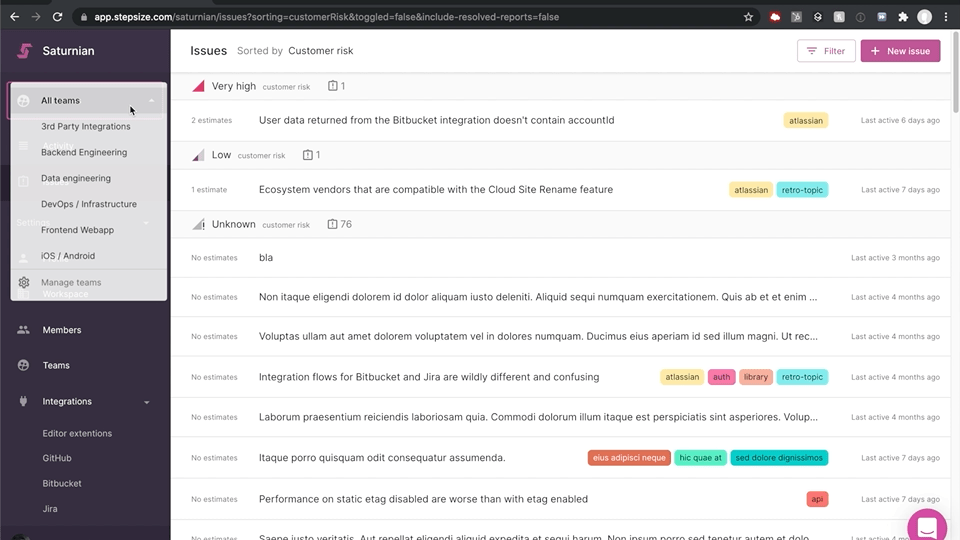Reload the page in browser
The width and height of the screenshot is (960, 540).
58,17
